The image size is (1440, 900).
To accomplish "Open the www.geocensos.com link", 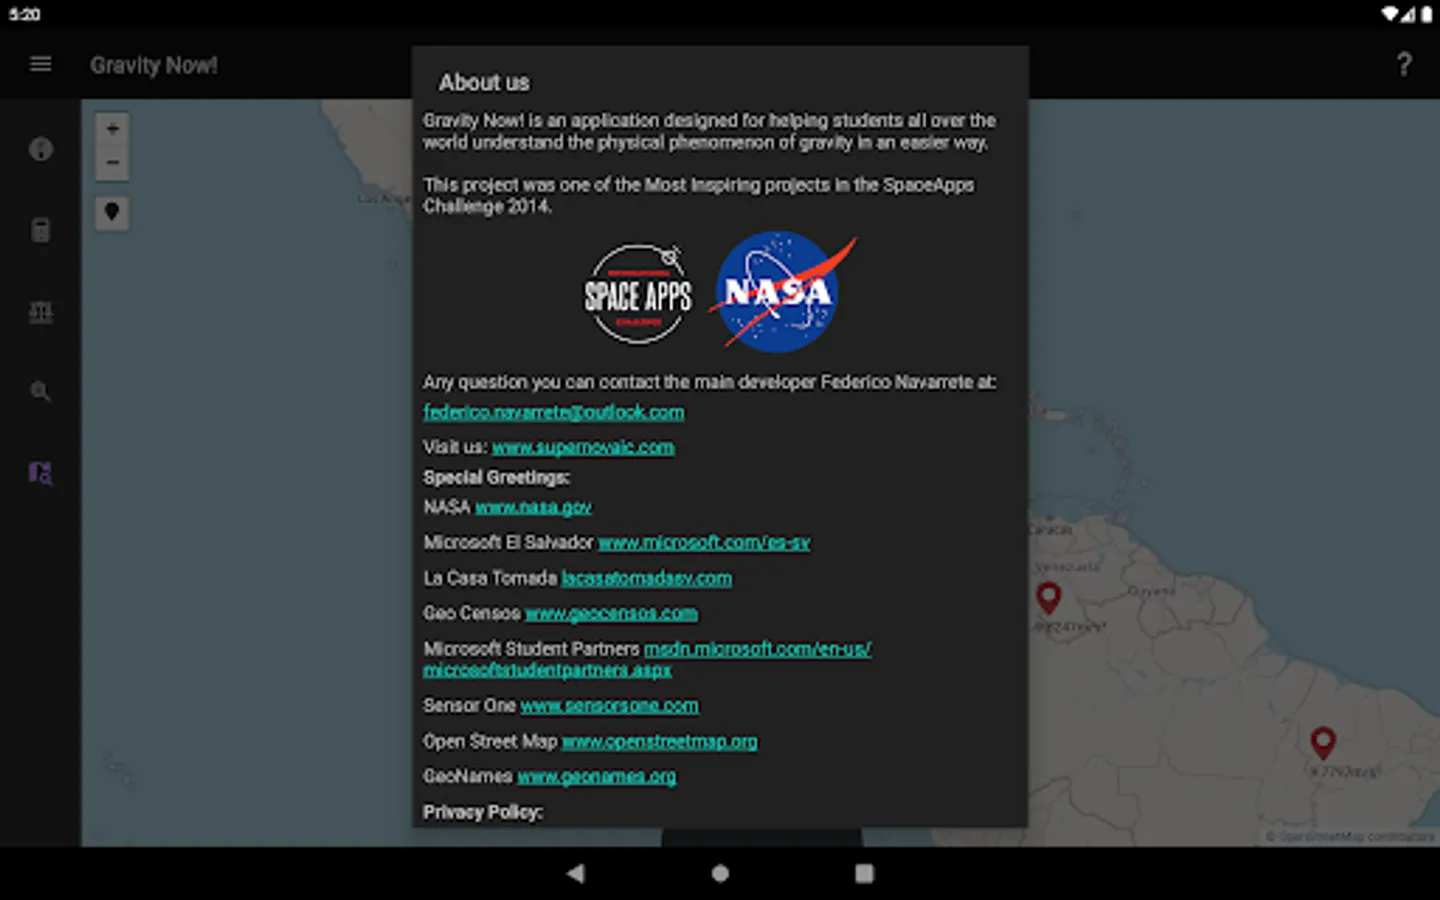I will [611, 613].
